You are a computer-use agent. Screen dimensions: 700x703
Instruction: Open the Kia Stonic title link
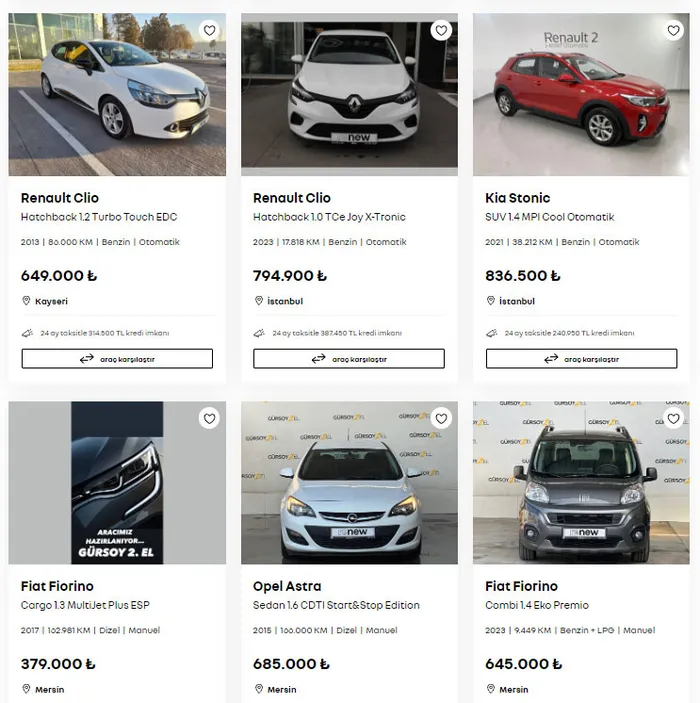pos(517,198)
